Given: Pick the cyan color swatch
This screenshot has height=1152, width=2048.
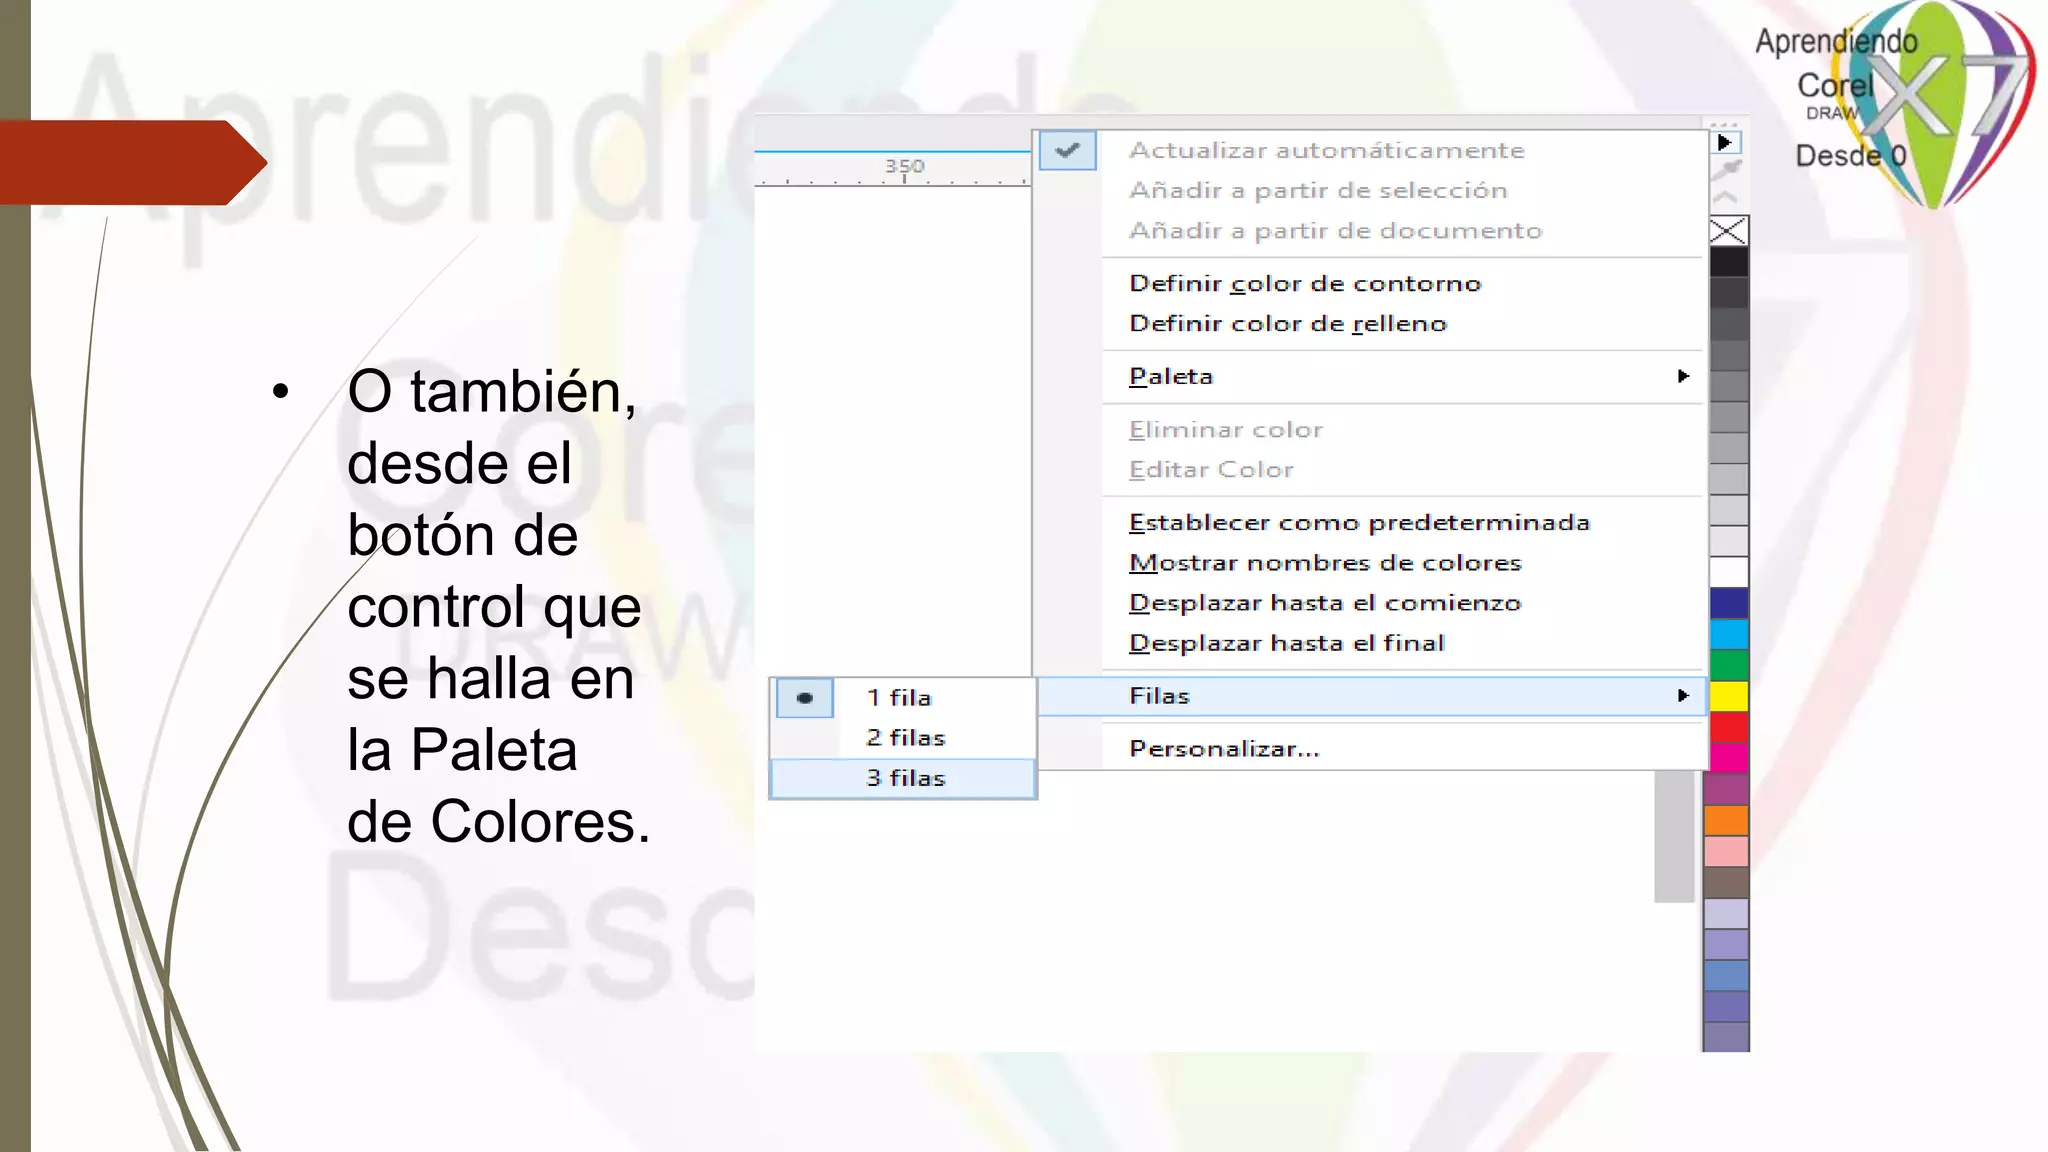Looking at the screenshot, I should pyautogui.click(x=1729, y=634).
